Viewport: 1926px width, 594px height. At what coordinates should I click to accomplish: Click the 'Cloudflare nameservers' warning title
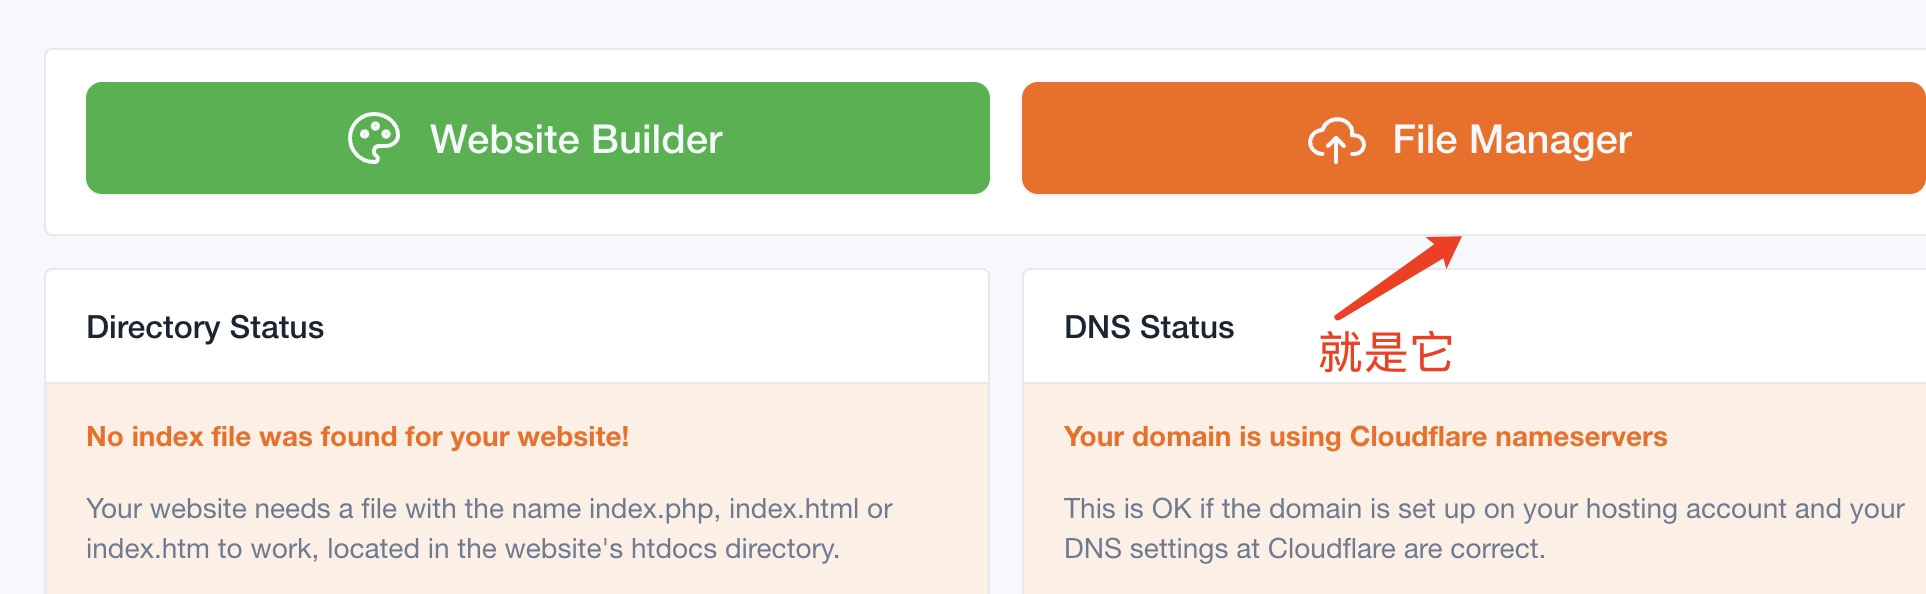(1365, 436)
